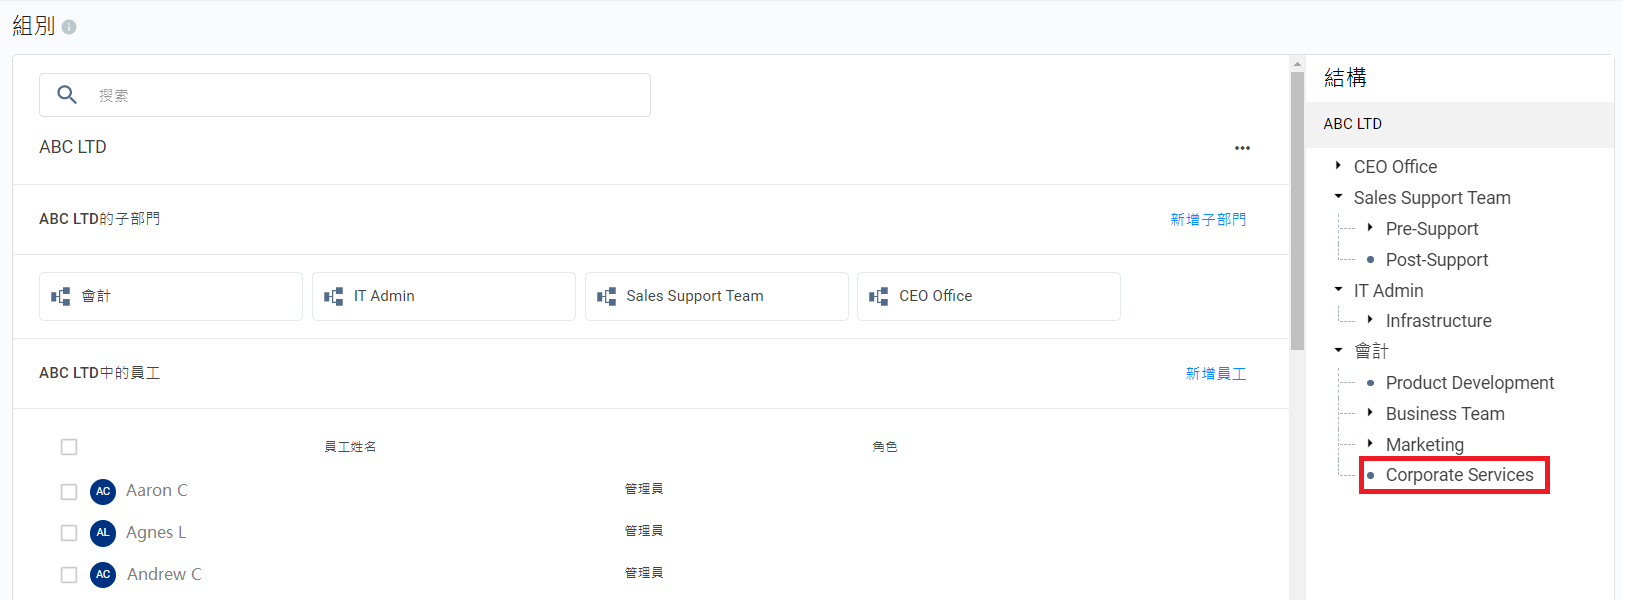Select ABC LTD in structure panel
Image resolution: width=1625 pixels, height=600 pixels.
pyautogui.click(x=1460, y=124)
